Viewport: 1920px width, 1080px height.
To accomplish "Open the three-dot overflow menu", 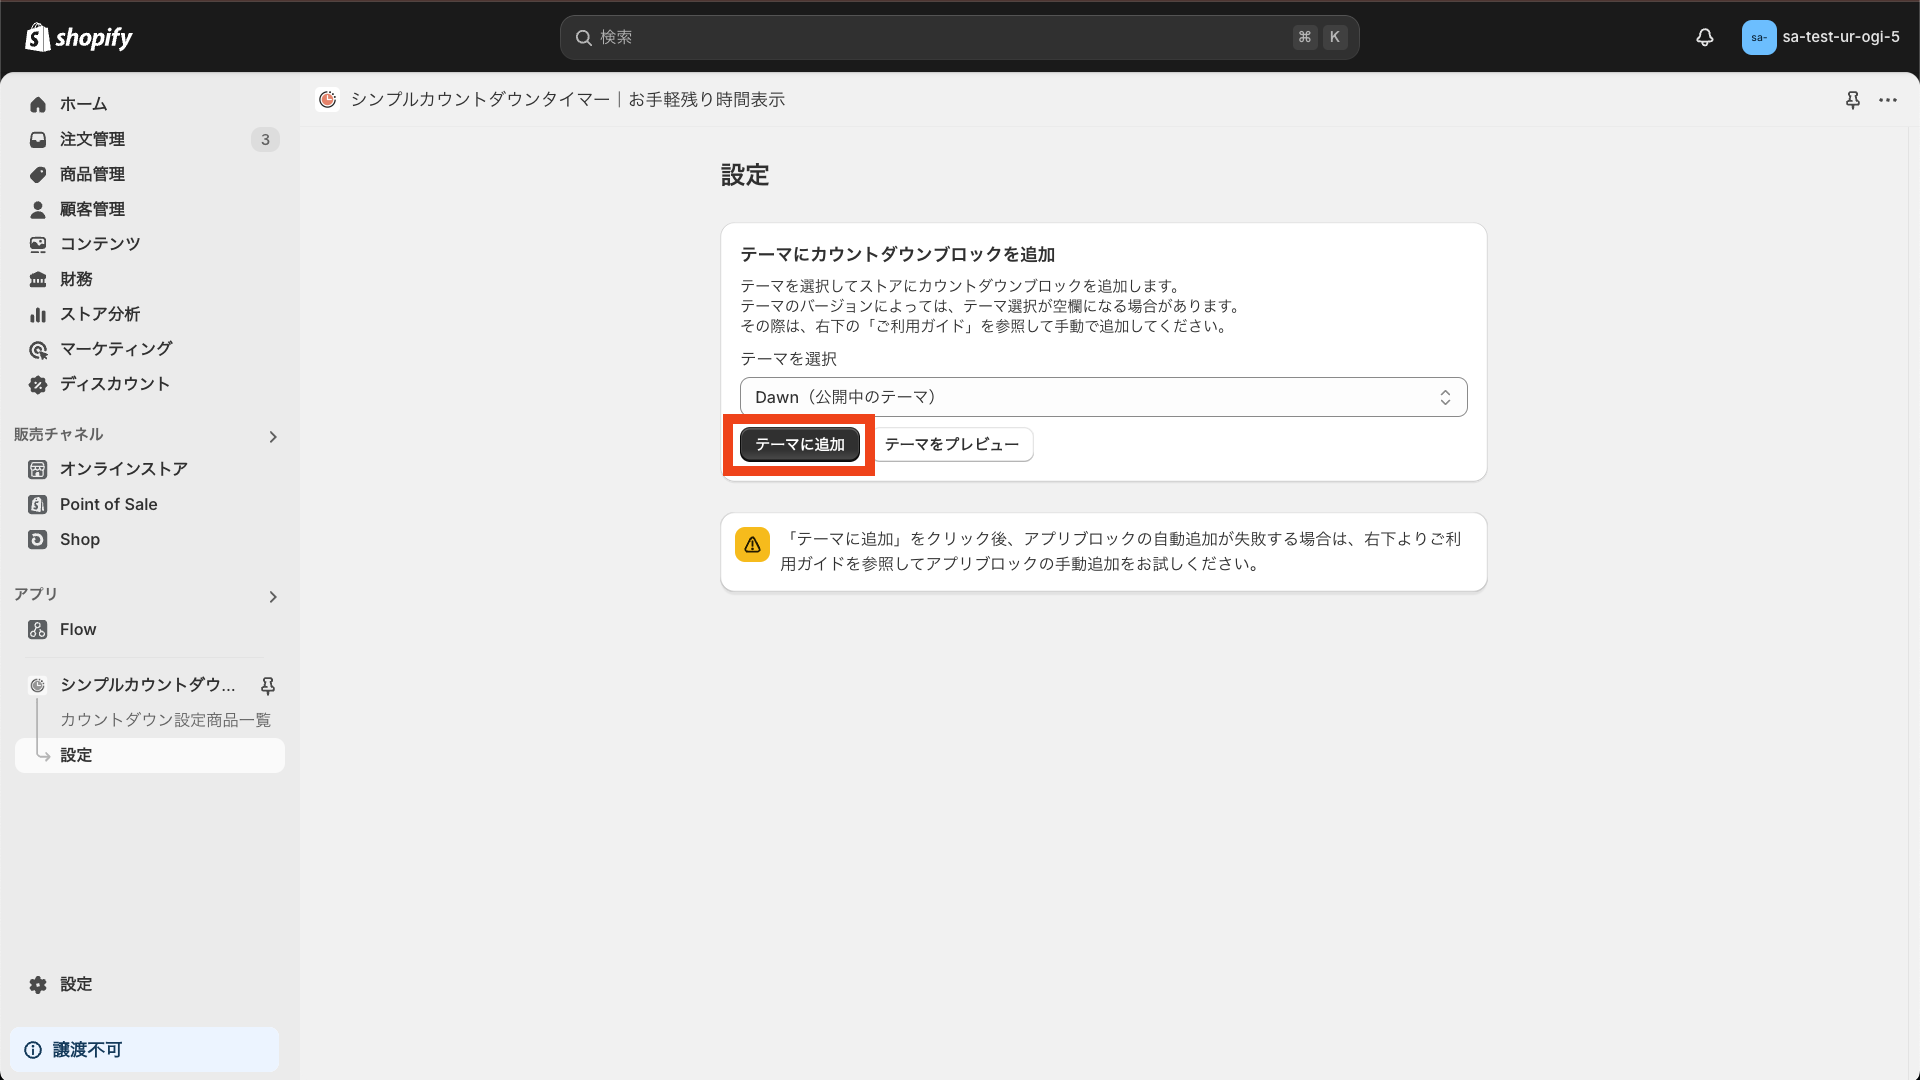I will click(x=1889, y=100).
